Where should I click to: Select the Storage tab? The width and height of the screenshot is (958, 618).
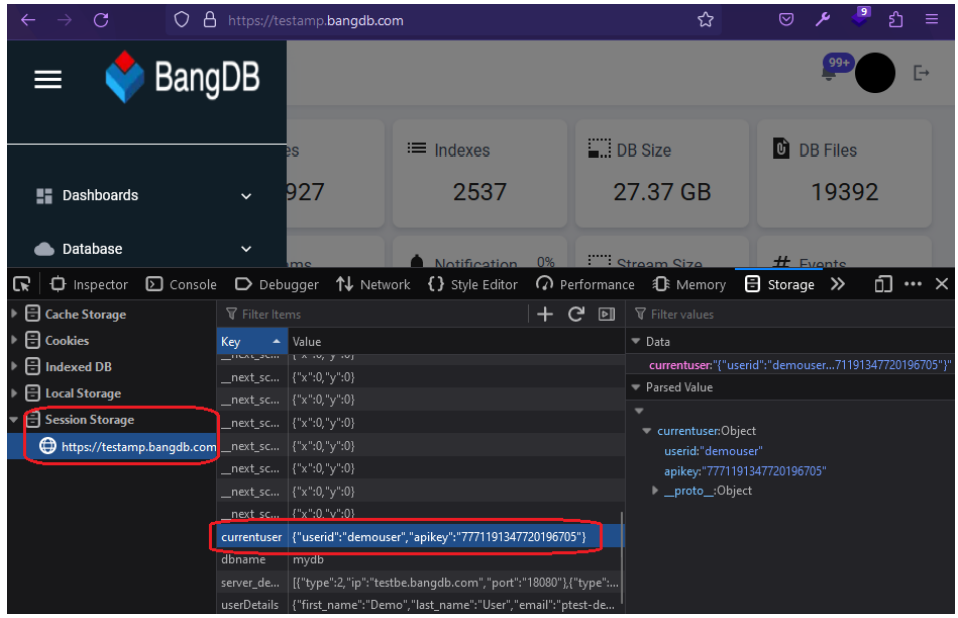(x=780, y=285)
